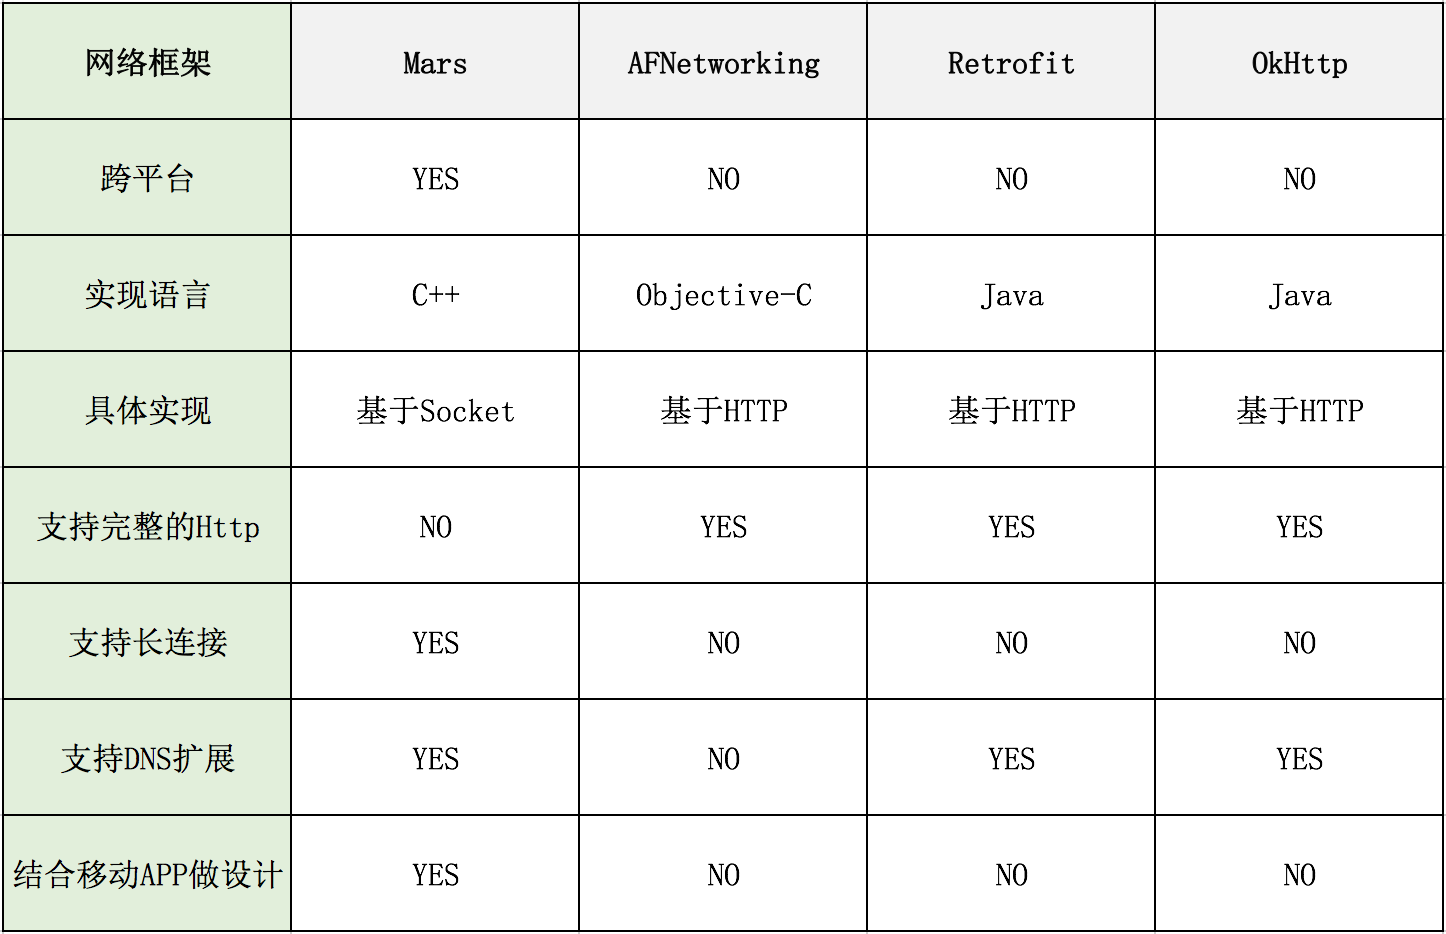1446x934 pixels.
Task: Click 基于HTTP cell under OkHttp
Action: click(1299, 410)
